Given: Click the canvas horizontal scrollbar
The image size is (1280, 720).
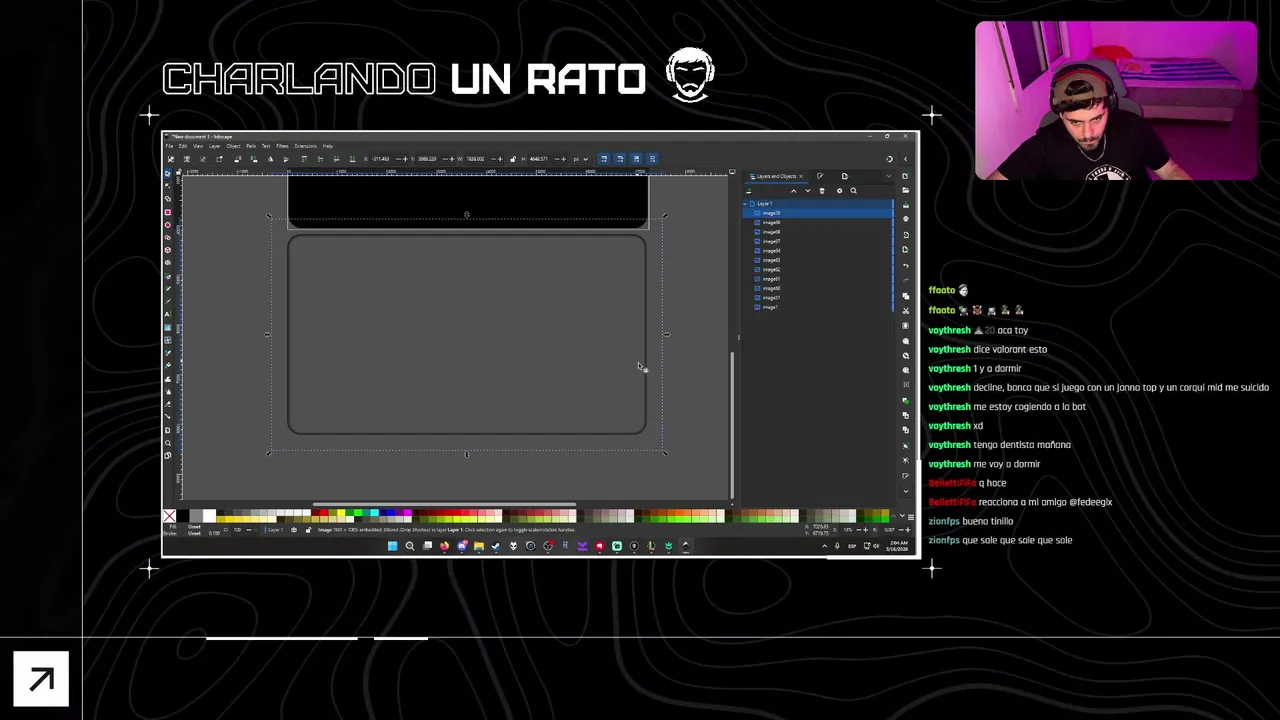Looking at the screenshot, I should coord(444,504).
